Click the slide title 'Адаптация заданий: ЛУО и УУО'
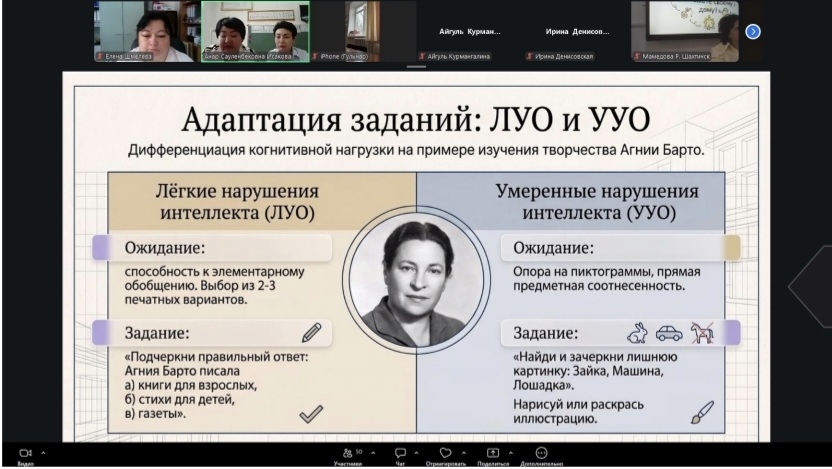 click(415, 120)
